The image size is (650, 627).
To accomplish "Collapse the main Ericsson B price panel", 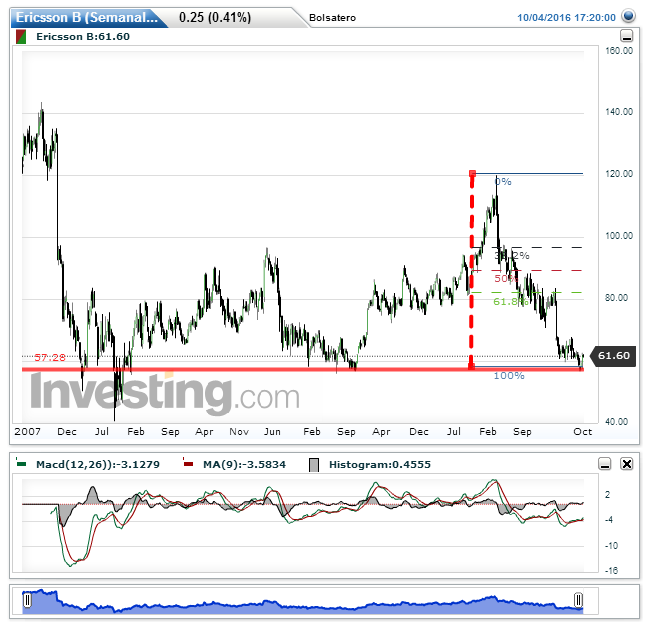I will coord(626,36).
